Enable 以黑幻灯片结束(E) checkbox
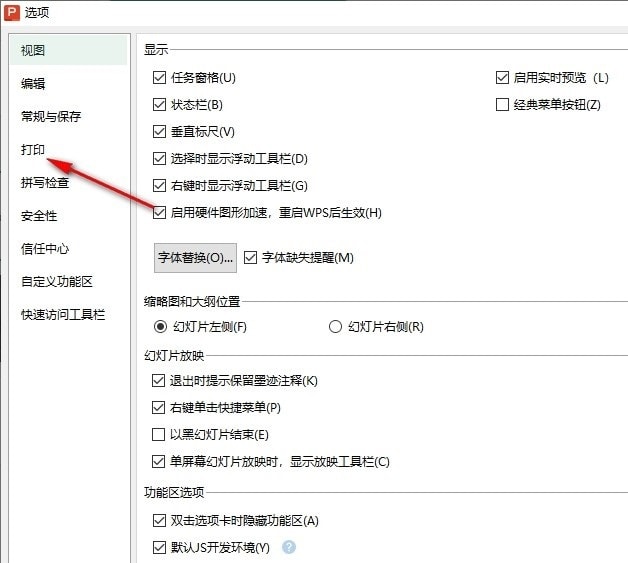The image size is (628, 563). [x=158, y=434]
